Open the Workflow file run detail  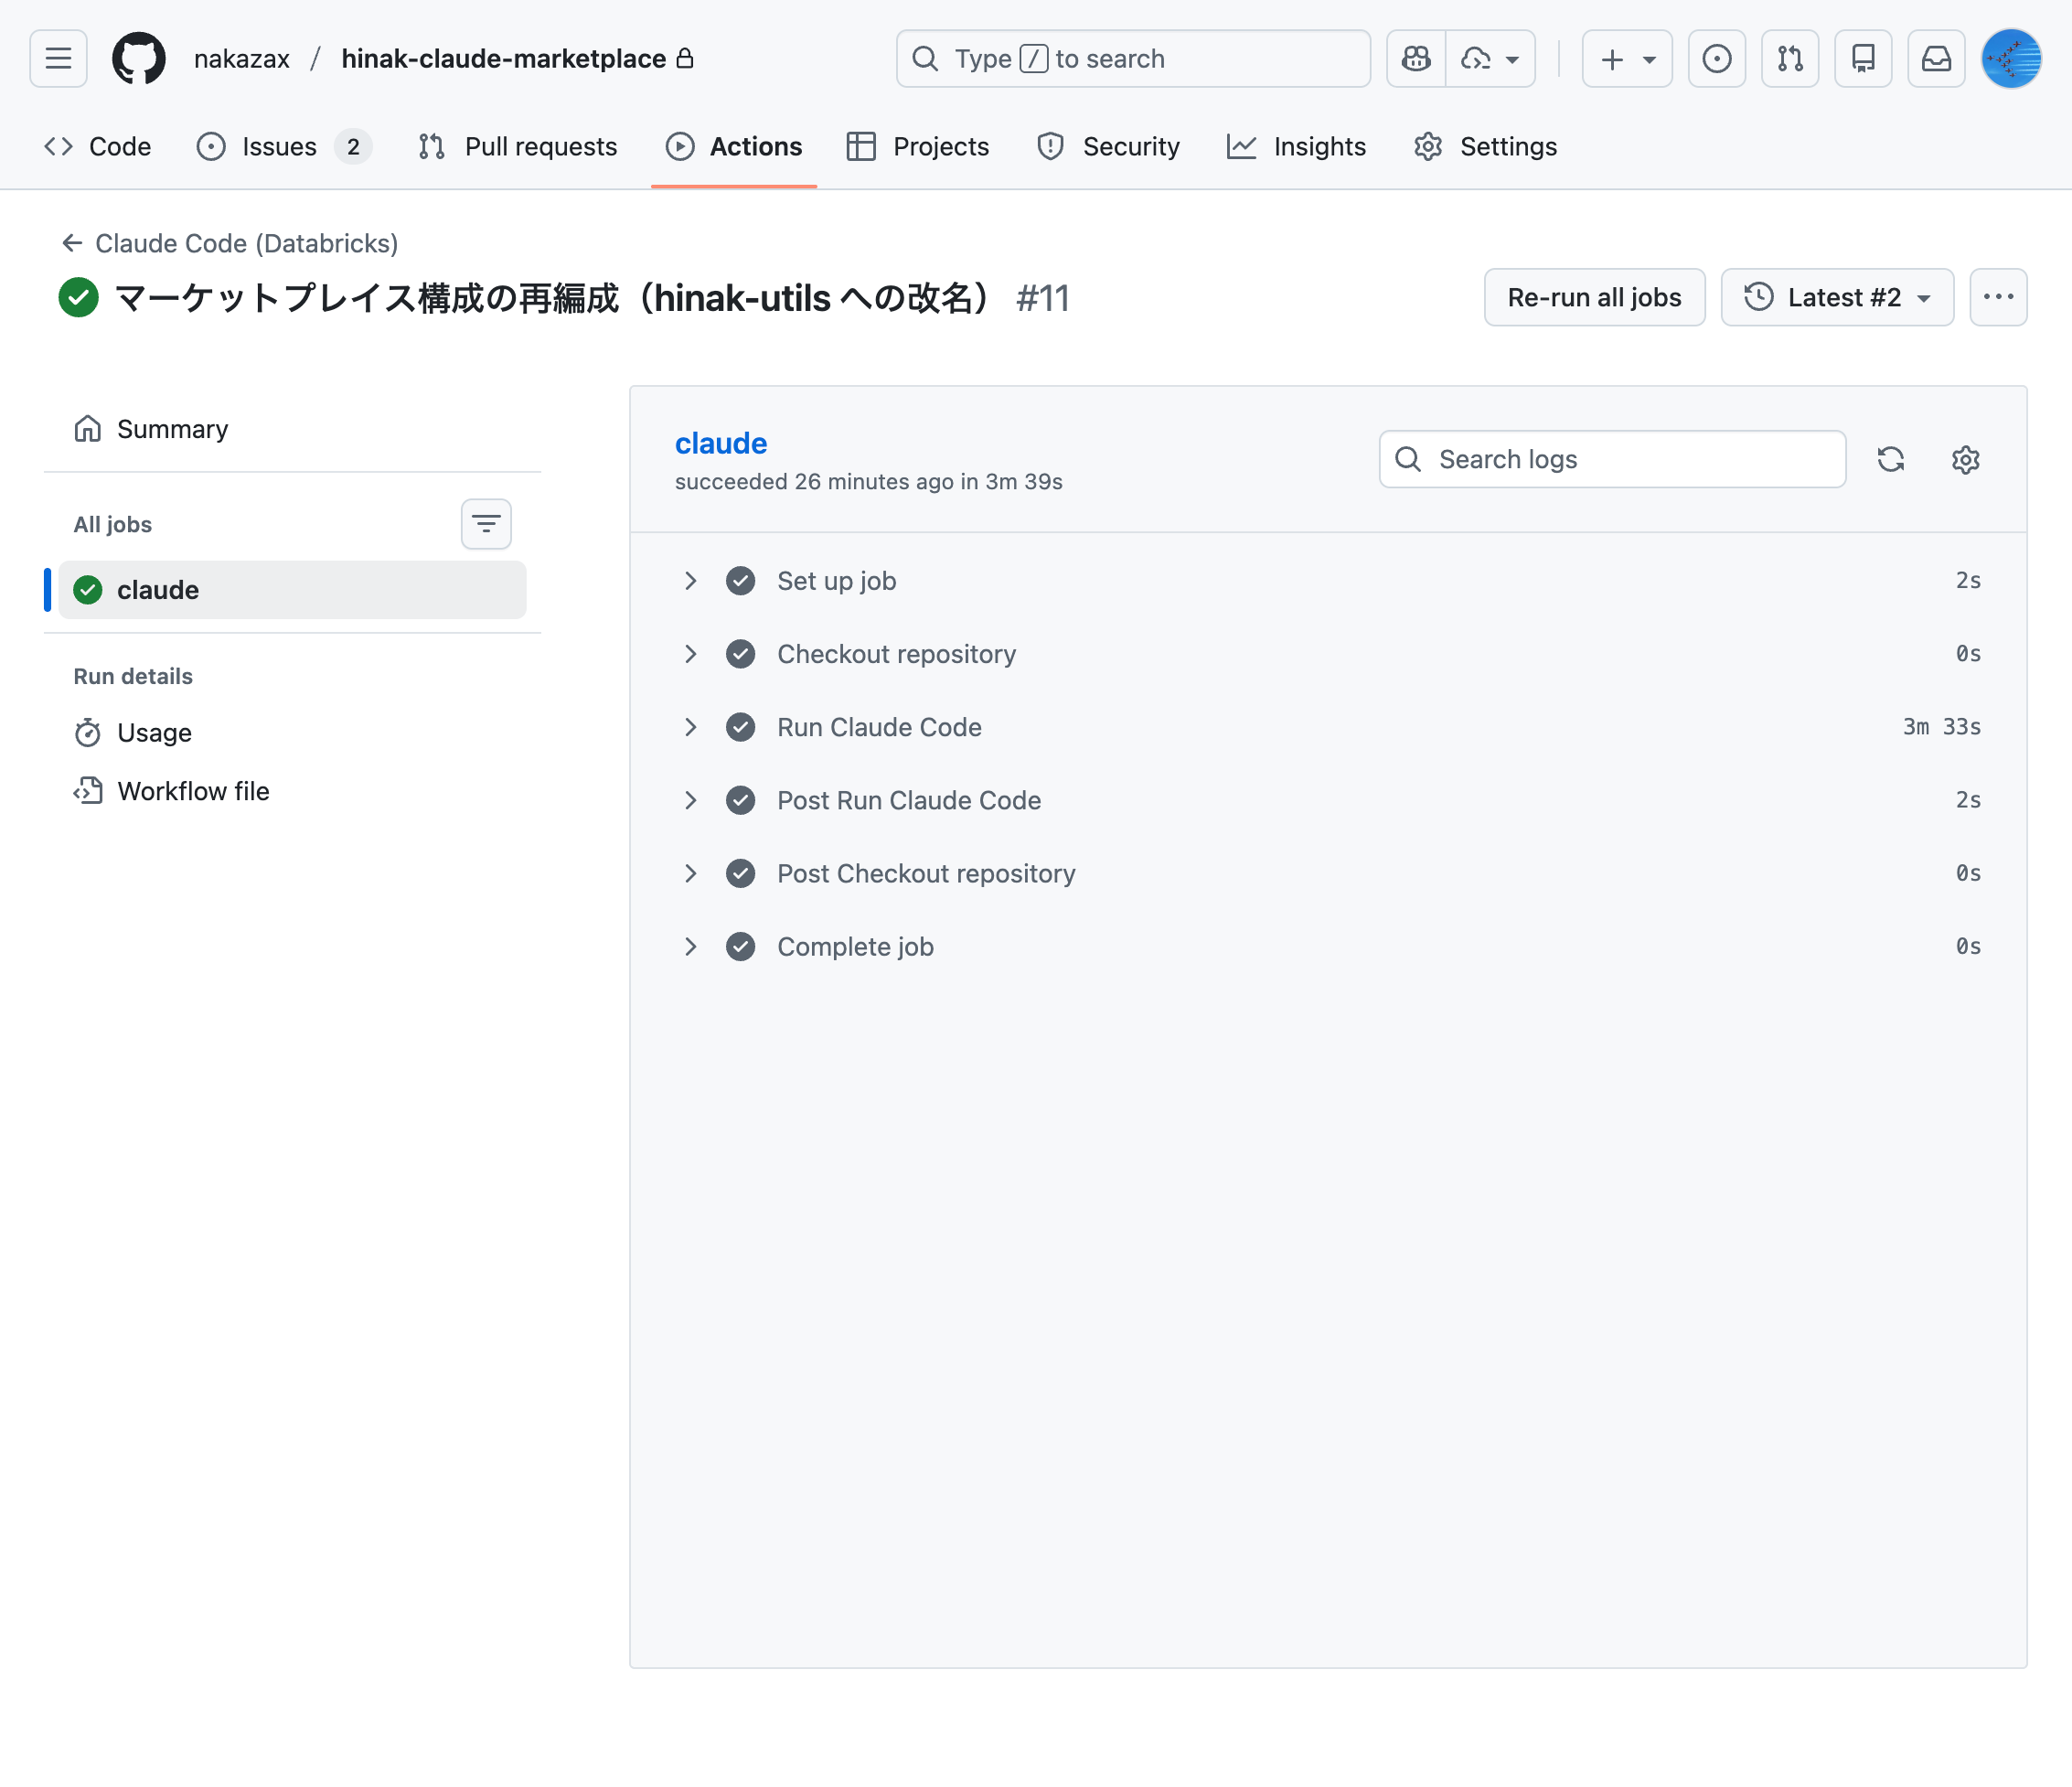click(193, 791)
